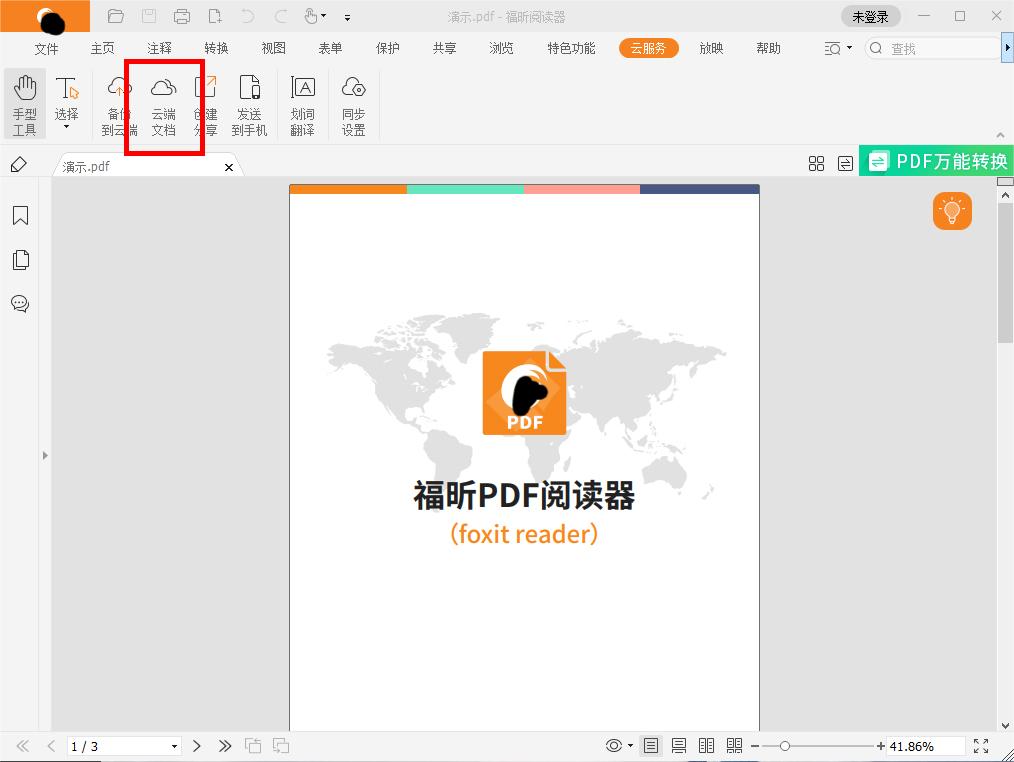This screenshot has width=1014, height=762.
Task: Open the bookmarks panel in left sidebar
Action: 20,215
